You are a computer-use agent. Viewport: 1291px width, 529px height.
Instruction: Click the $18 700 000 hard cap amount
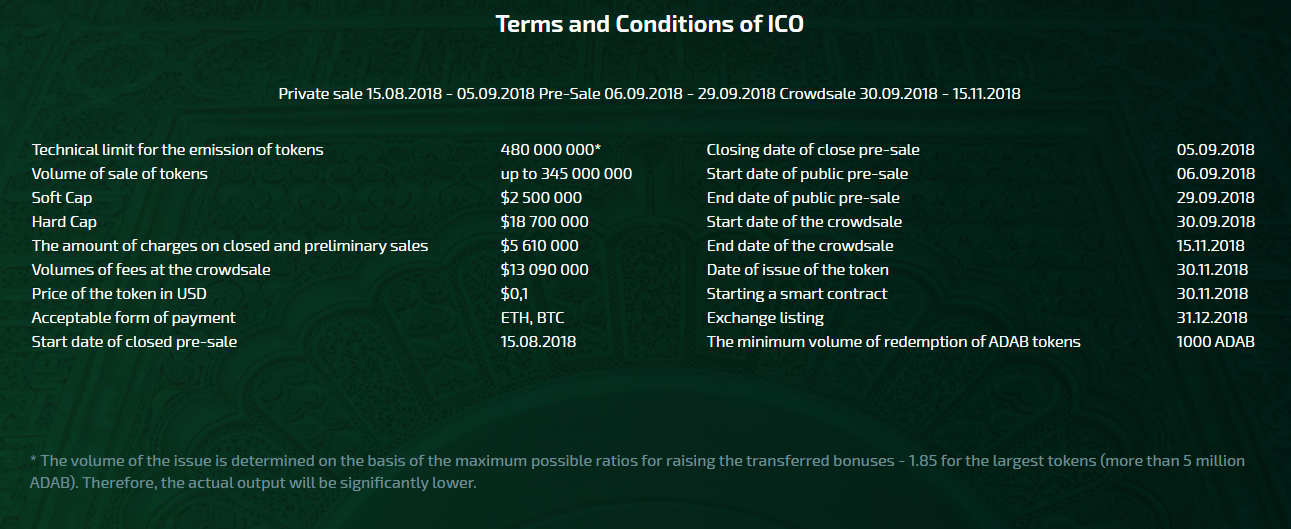544,222
